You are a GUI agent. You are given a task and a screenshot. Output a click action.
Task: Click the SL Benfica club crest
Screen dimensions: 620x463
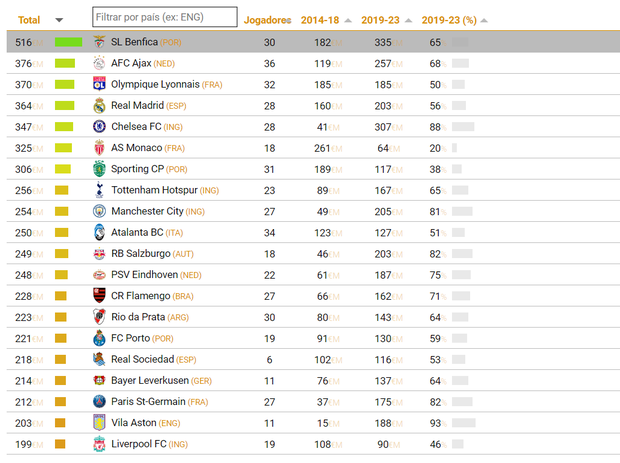pos(99,42)
